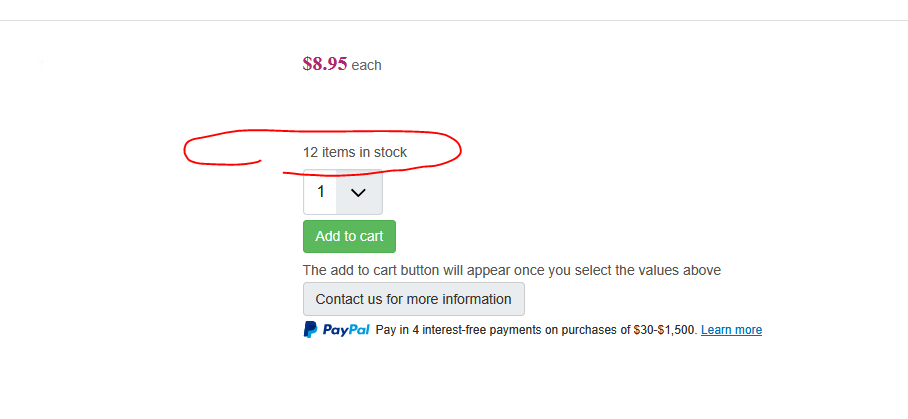The image size is (908, 419).
Task: Click the word "information" on Contact button
Action: (x=477, y=299)
